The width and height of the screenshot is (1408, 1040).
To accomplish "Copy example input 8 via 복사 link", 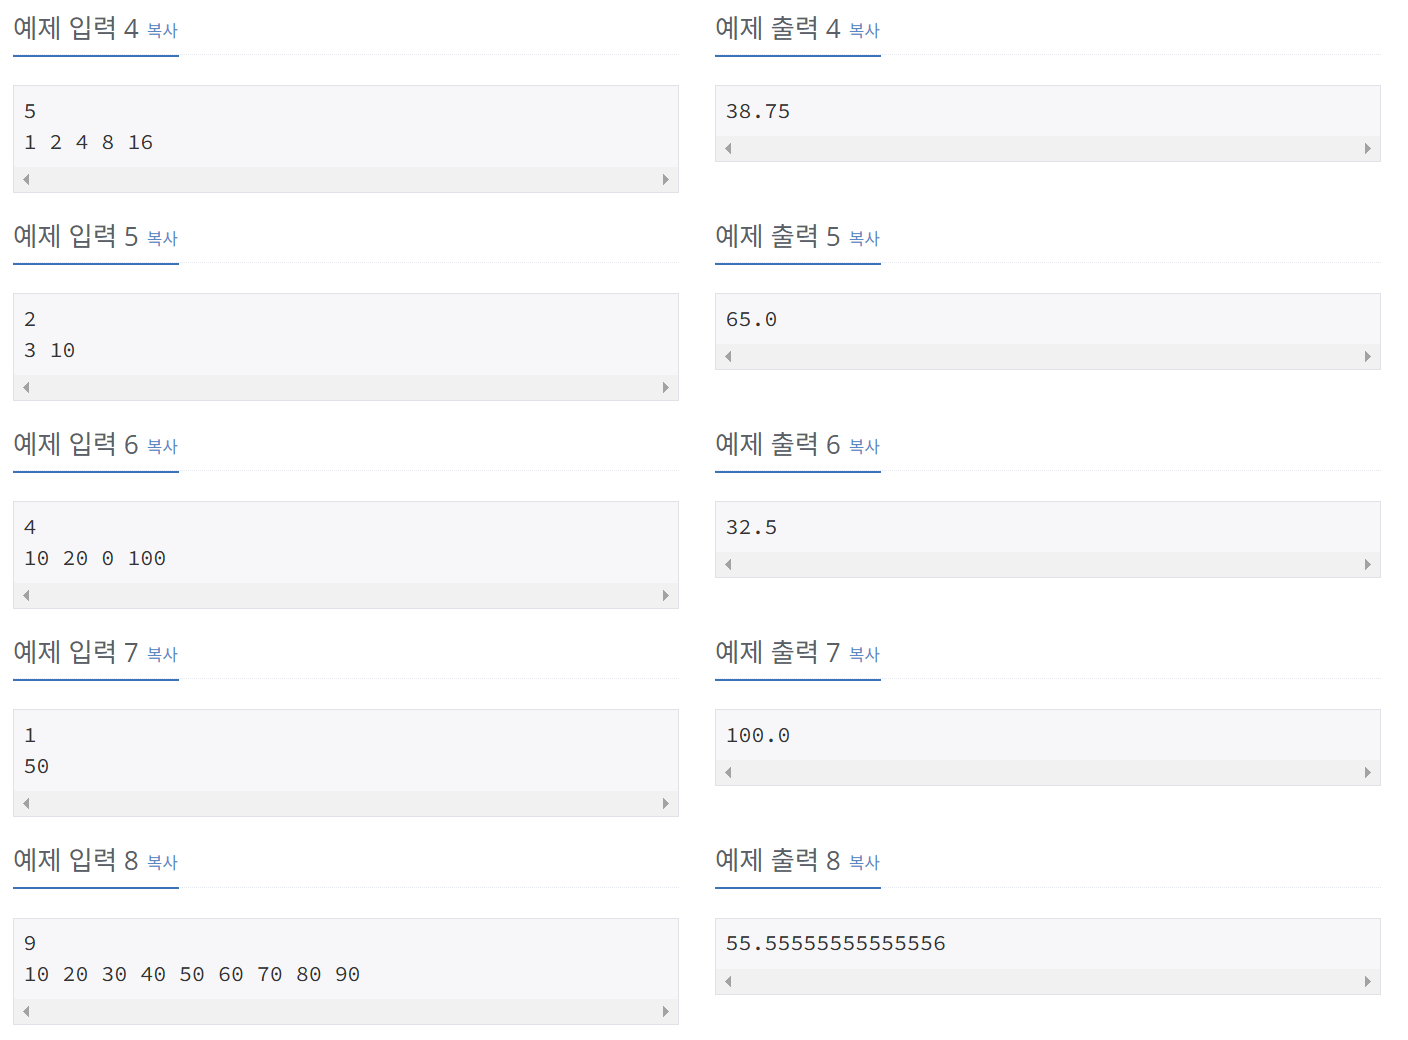I will point(162,863).
